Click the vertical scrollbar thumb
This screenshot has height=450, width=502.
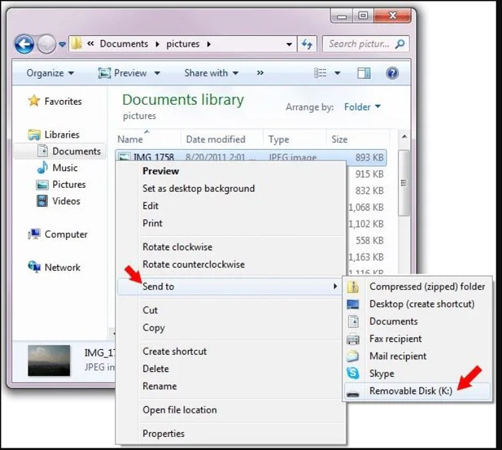(404, 183)
